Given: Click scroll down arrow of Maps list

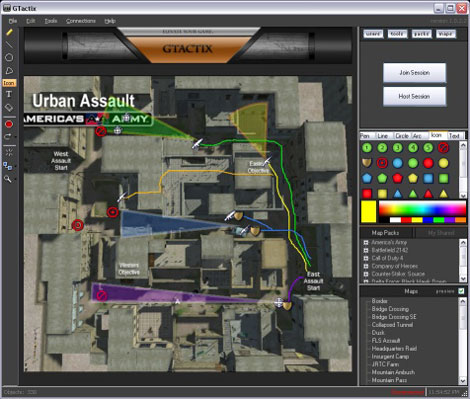Looking at the screenshot, I should pyautogui.click(x=463, y=380).
